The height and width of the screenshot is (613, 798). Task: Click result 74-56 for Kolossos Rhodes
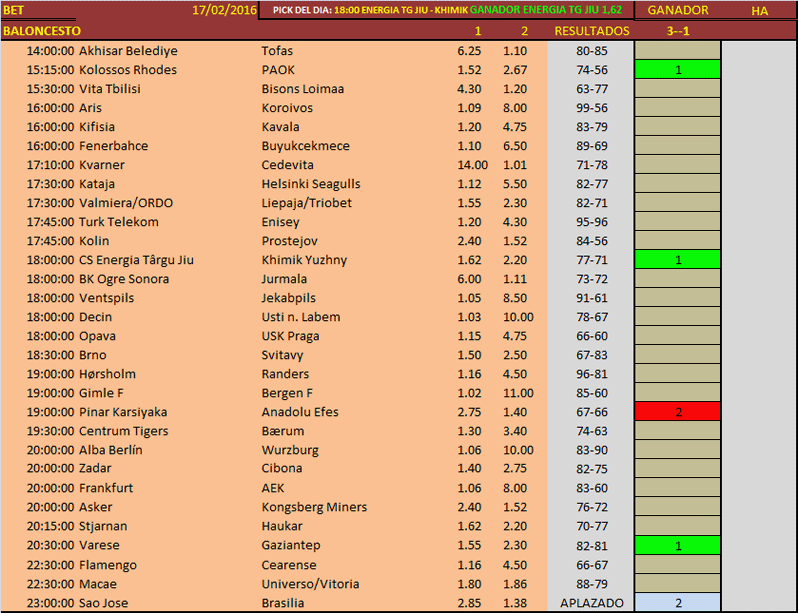point(591,70)
